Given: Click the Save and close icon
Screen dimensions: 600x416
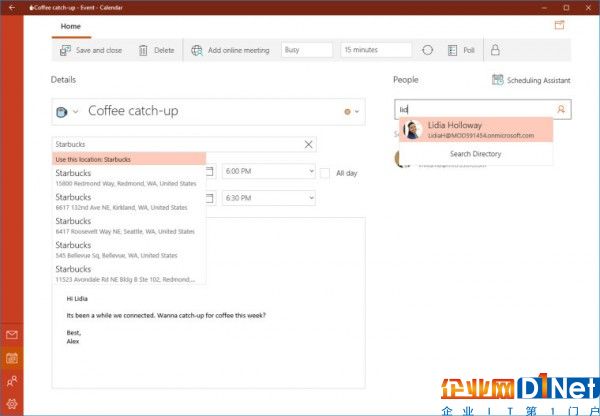Looking at the screenshot, I should click(x=65, y=50).
